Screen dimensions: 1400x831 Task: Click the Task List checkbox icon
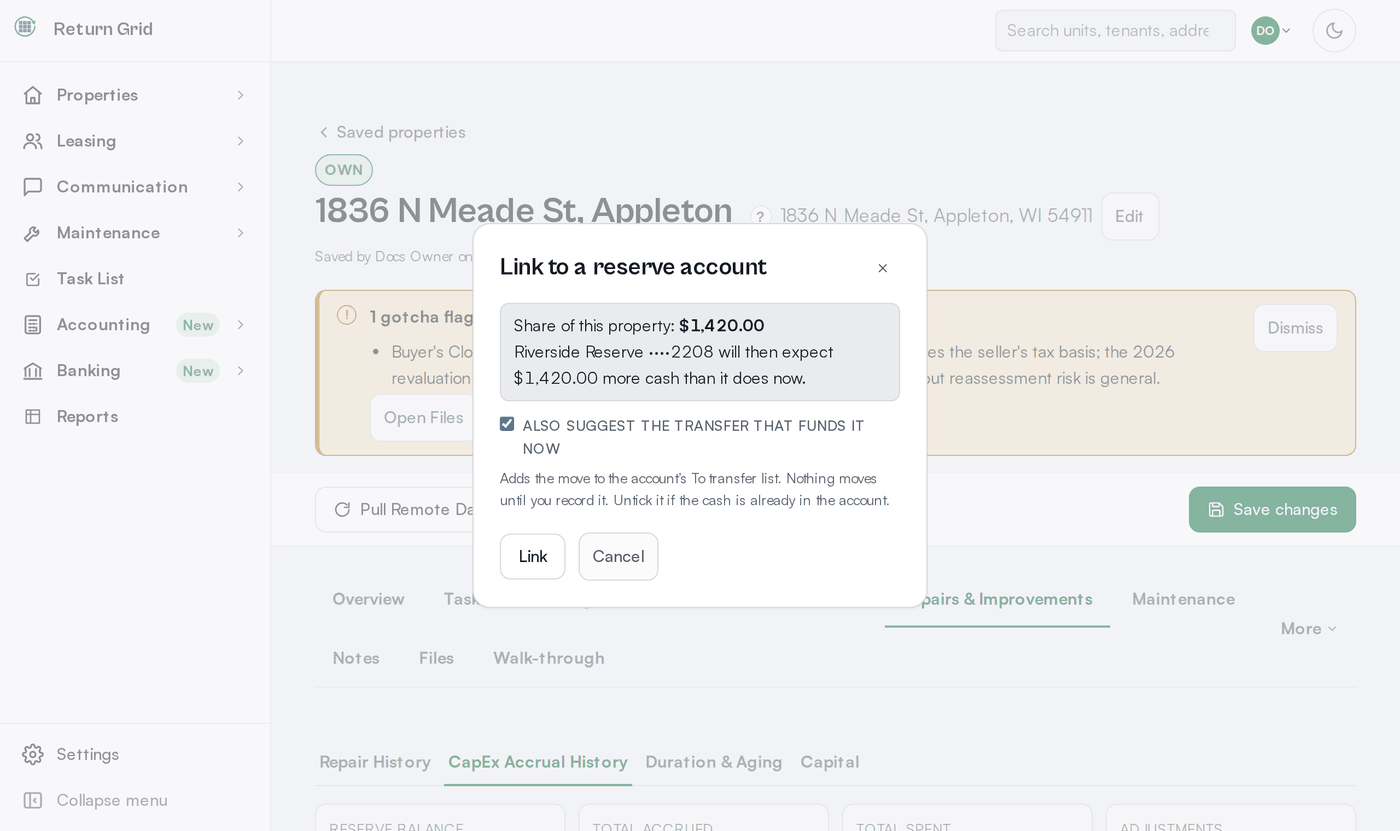point(33,279)
